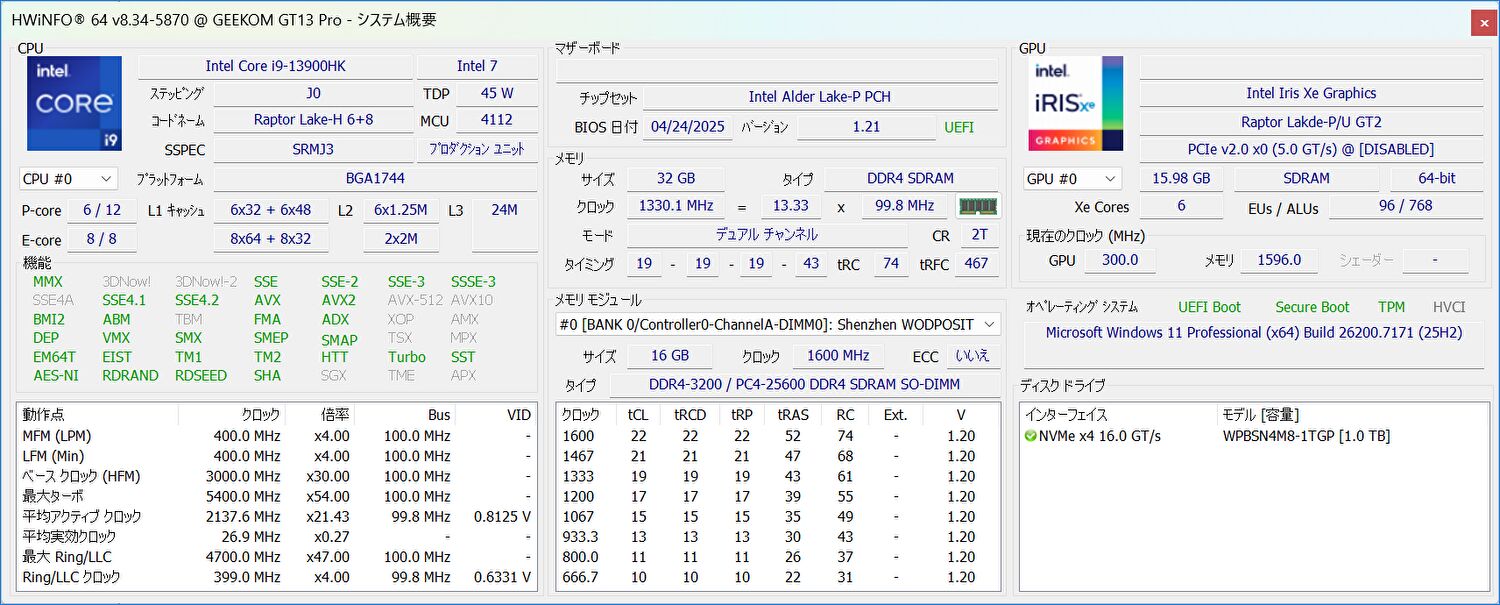Click the Windows 11 Professional OS text
1500x605 pixels.
(1253, 332)
